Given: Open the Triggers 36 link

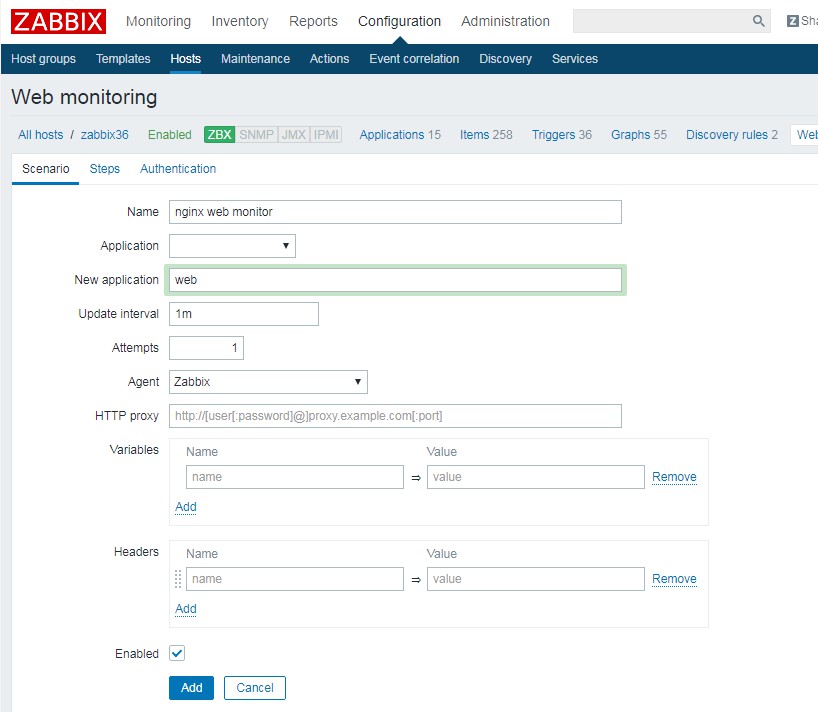Looking at the screenshot, I should click(561, 135).
